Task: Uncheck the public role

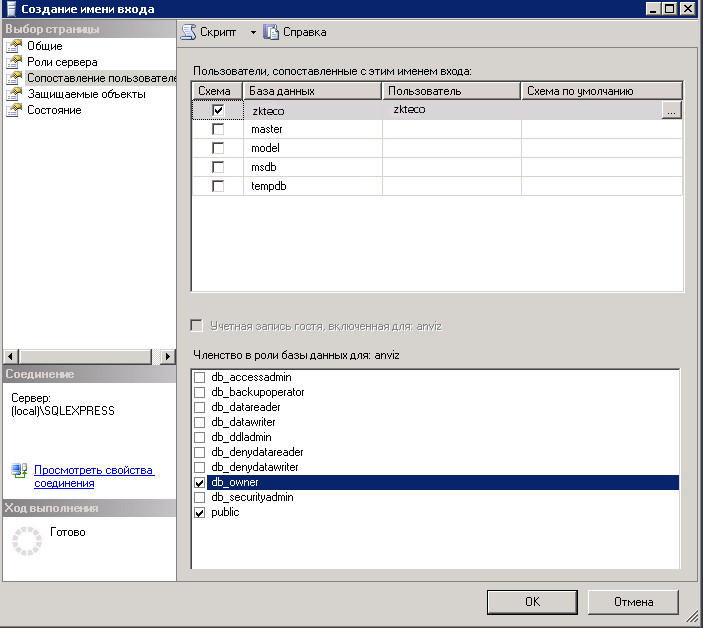Action: click(x=200, y=512)
